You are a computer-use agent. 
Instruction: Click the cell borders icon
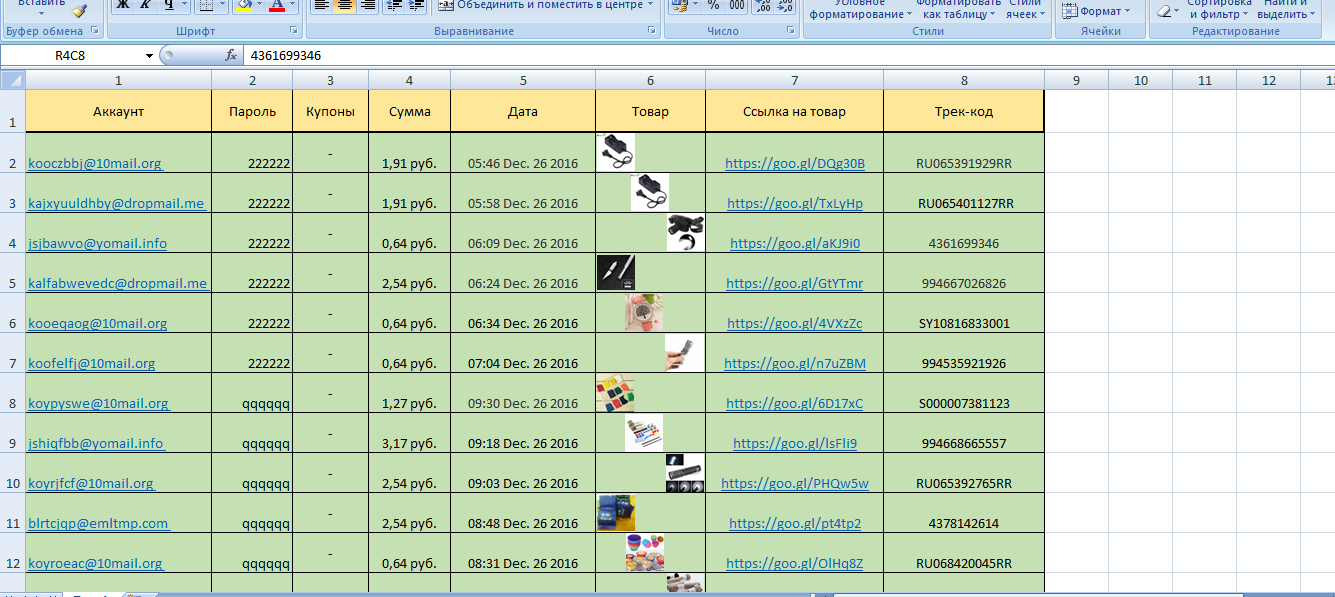[204, 6]
